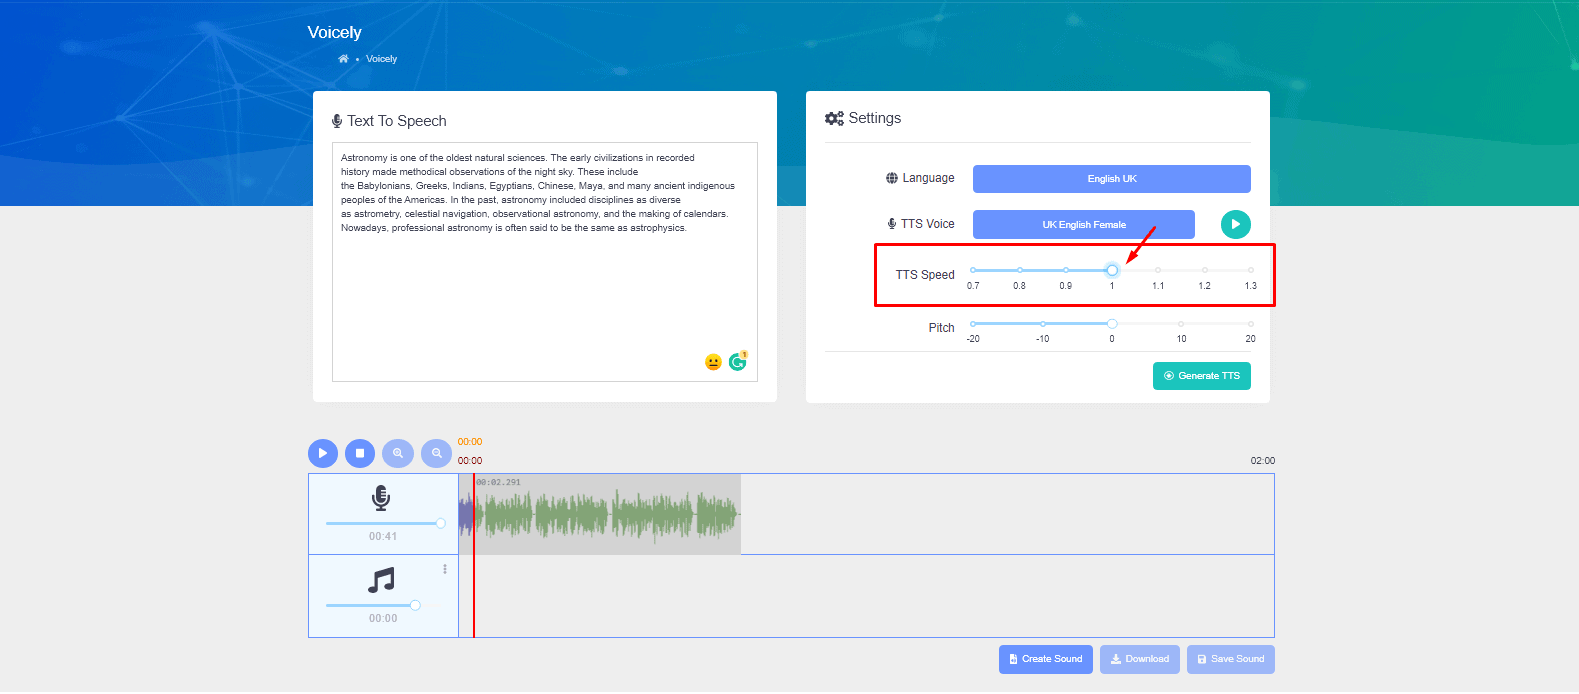Open the music track three-dot menu

(x=445, y=569)
